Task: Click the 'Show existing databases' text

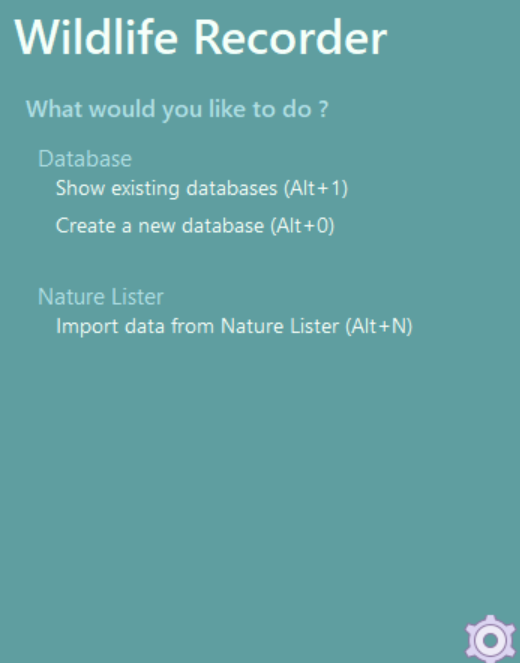Action: click(167, 188)
